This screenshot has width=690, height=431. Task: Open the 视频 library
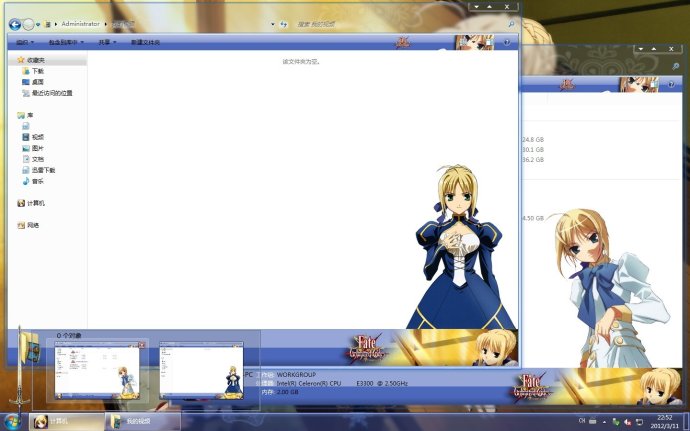(x=33, y=137)
